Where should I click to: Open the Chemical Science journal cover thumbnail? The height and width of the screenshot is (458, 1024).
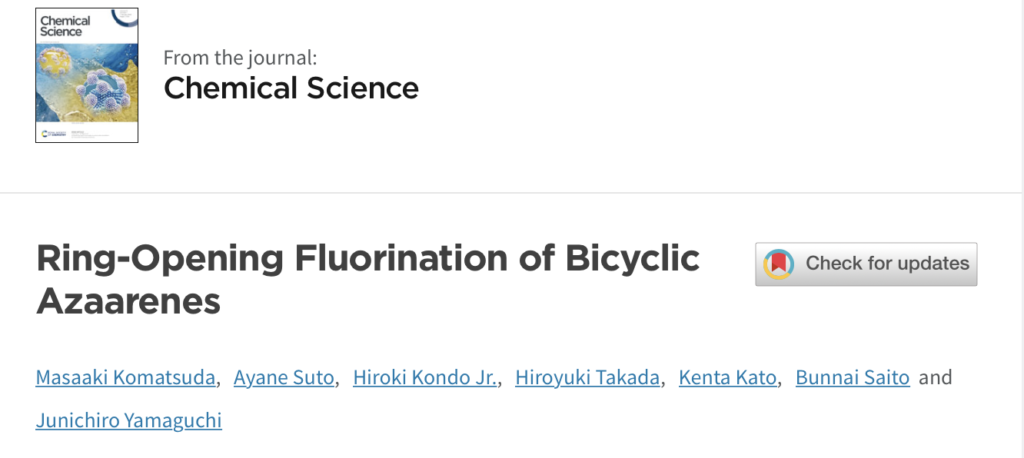(x=87, y=75)
